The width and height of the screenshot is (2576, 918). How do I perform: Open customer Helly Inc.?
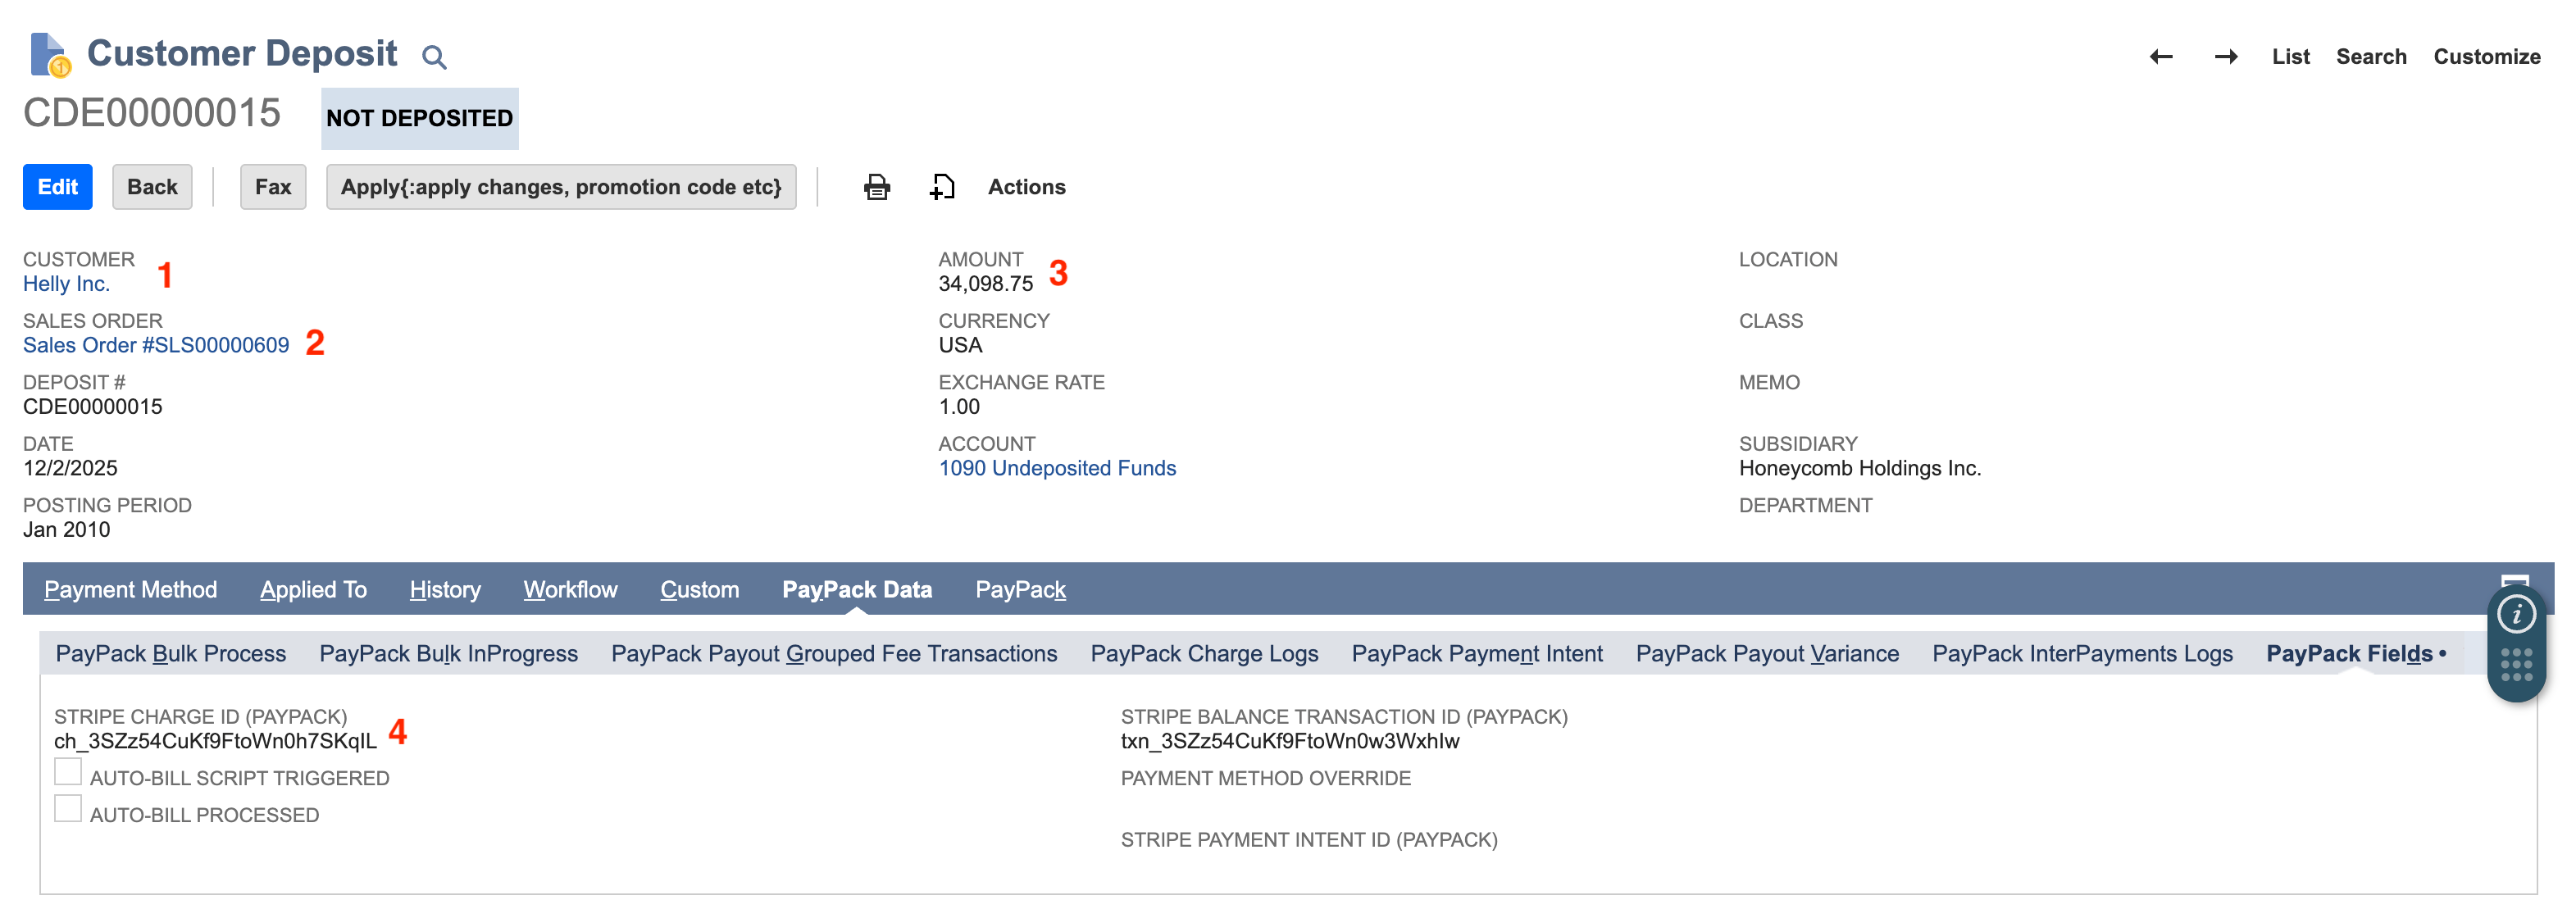pos(66,283)
